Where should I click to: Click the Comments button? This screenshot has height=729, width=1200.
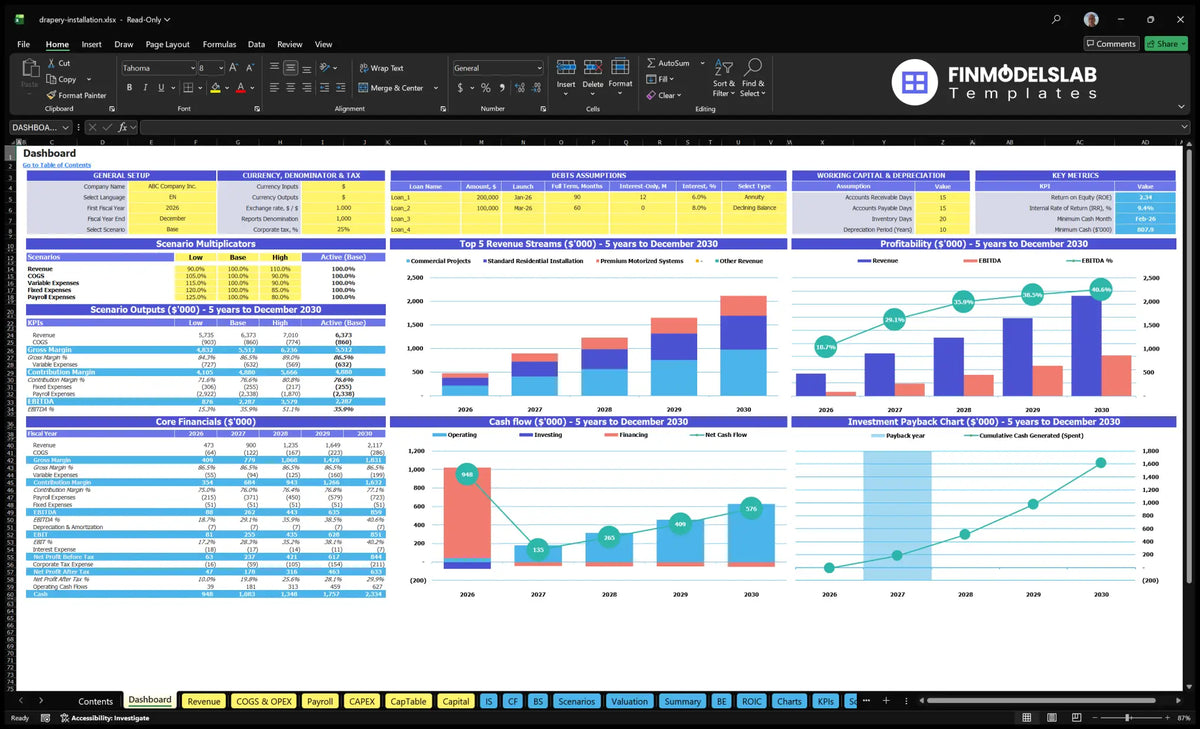point(1111,43)
